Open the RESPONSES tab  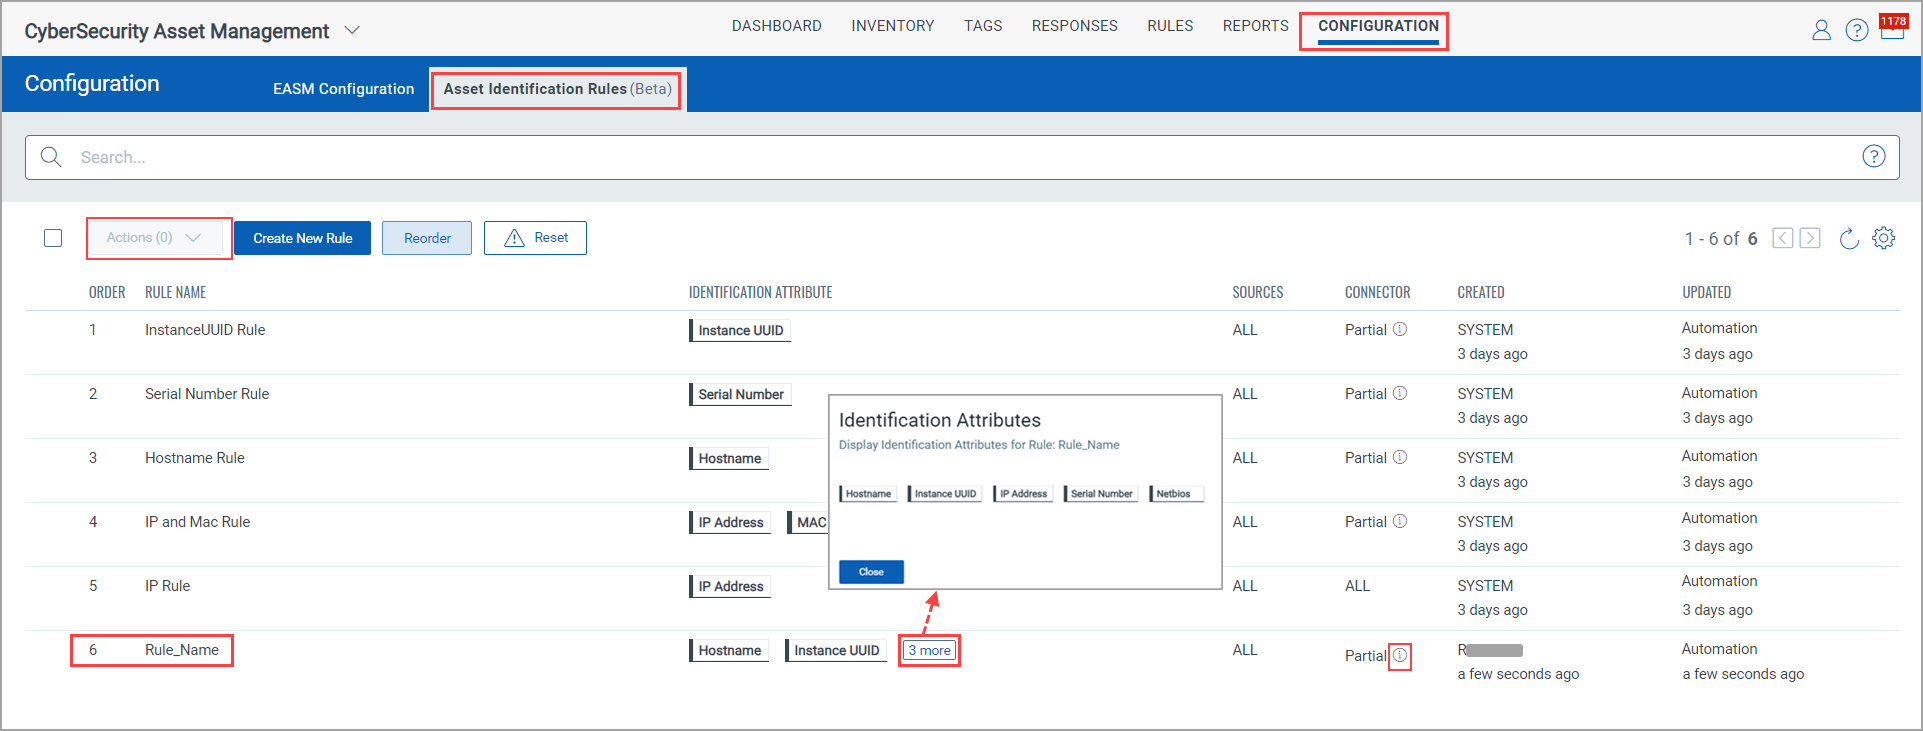click(x=1075, y=26)
